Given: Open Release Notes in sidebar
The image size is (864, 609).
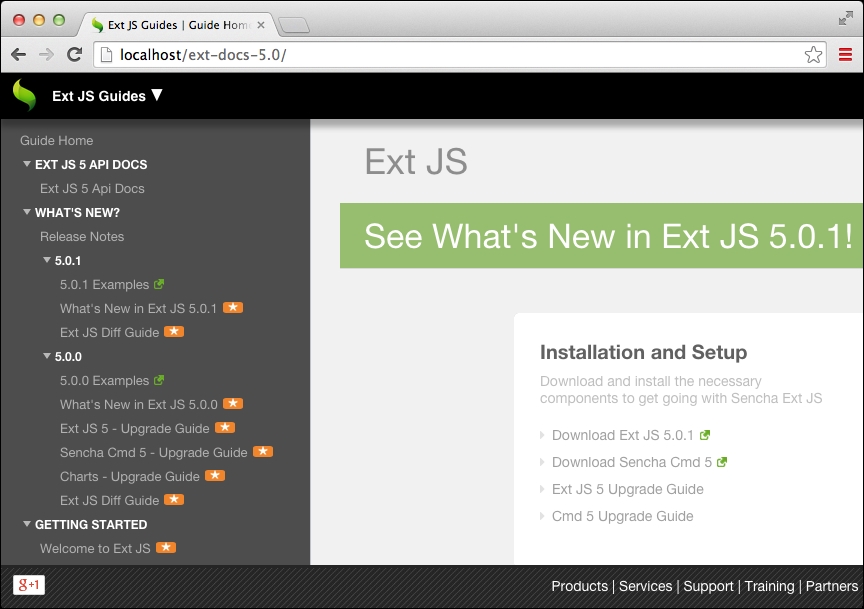Looking at the screenshot, I should tap(82, 236).
